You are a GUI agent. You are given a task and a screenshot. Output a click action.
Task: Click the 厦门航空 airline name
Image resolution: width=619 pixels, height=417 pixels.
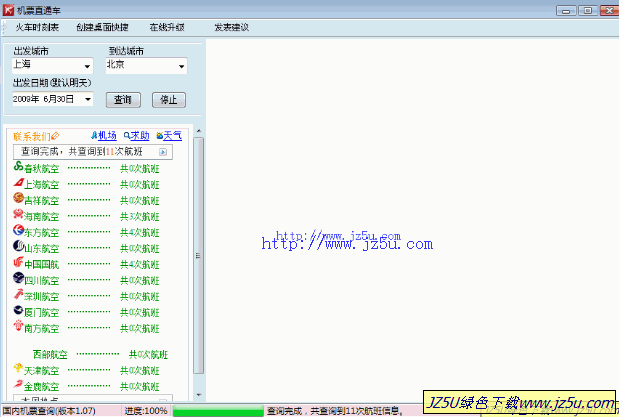click(x=41, y=312)
